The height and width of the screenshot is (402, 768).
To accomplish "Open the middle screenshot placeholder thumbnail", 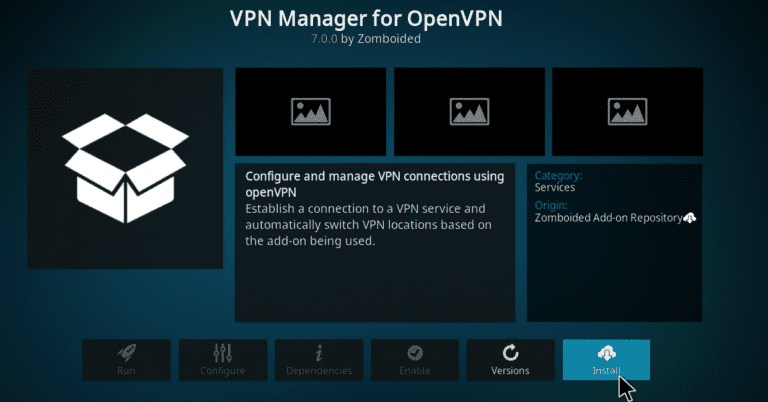I will pos(469,112).
